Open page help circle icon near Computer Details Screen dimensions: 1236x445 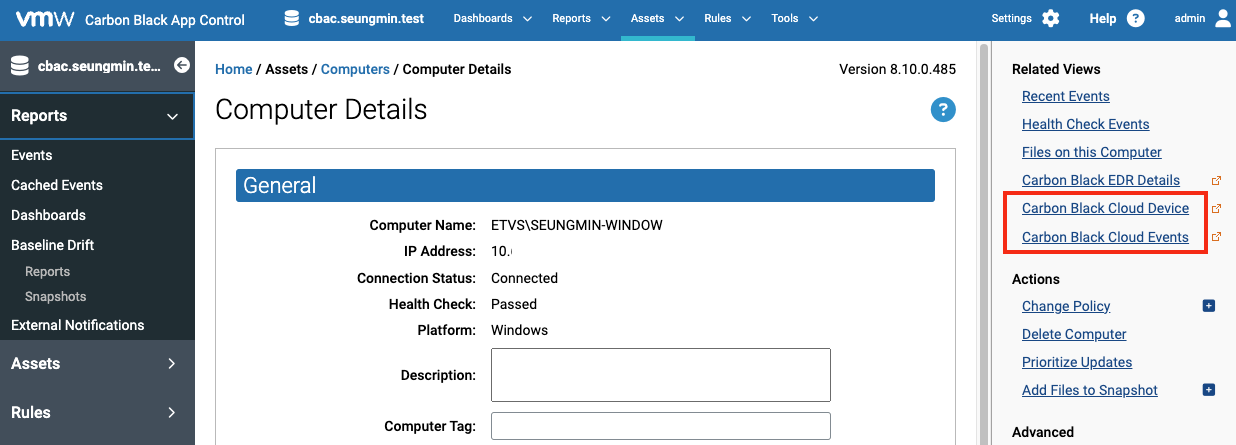(x=943, y=110)
